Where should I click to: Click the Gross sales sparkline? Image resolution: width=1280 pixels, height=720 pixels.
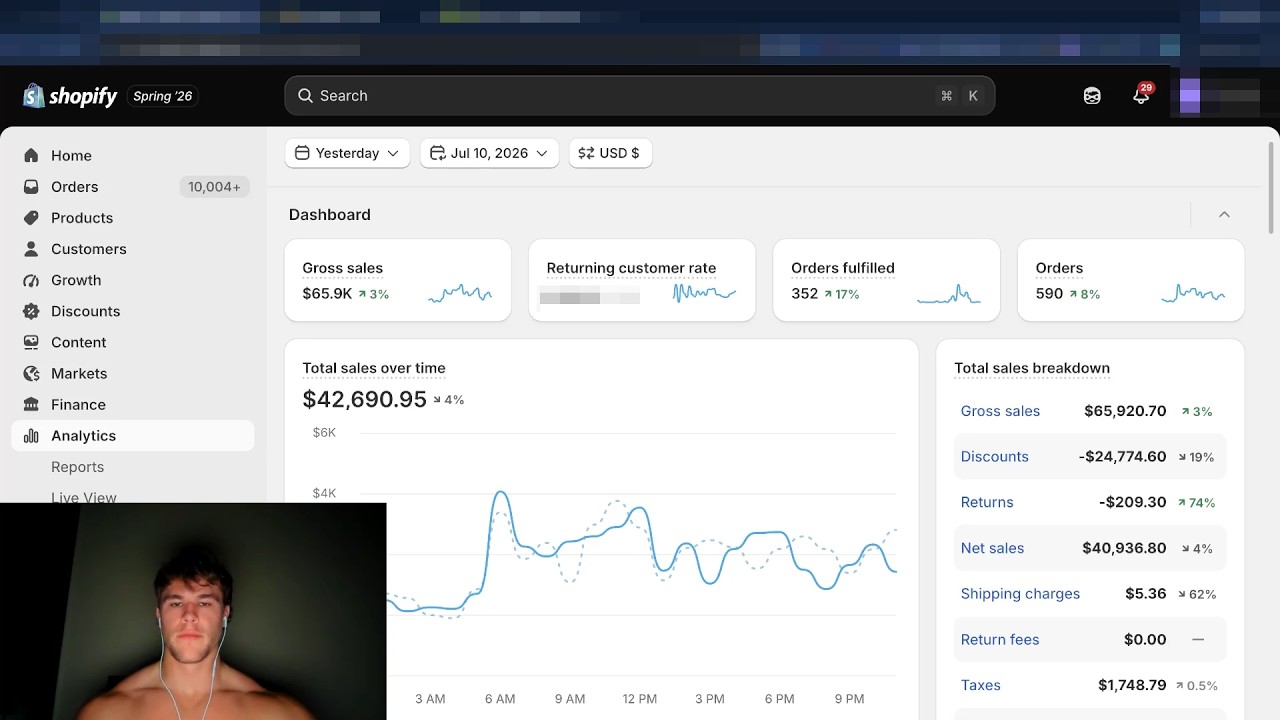click(x=460, y=293)
